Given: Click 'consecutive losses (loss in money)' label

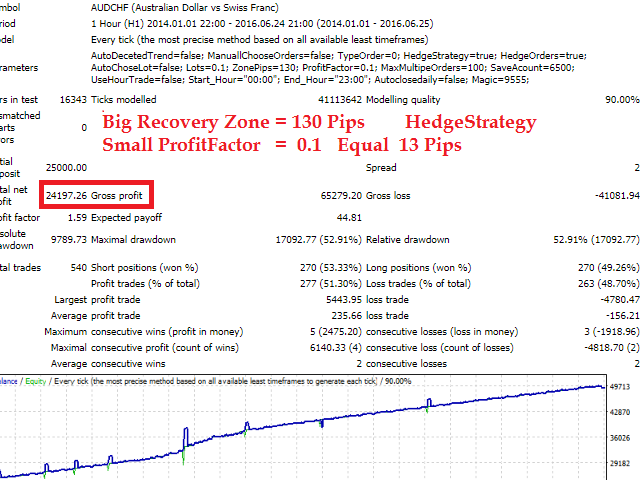Looking at the screenshot, I should (x=442, y=332).
